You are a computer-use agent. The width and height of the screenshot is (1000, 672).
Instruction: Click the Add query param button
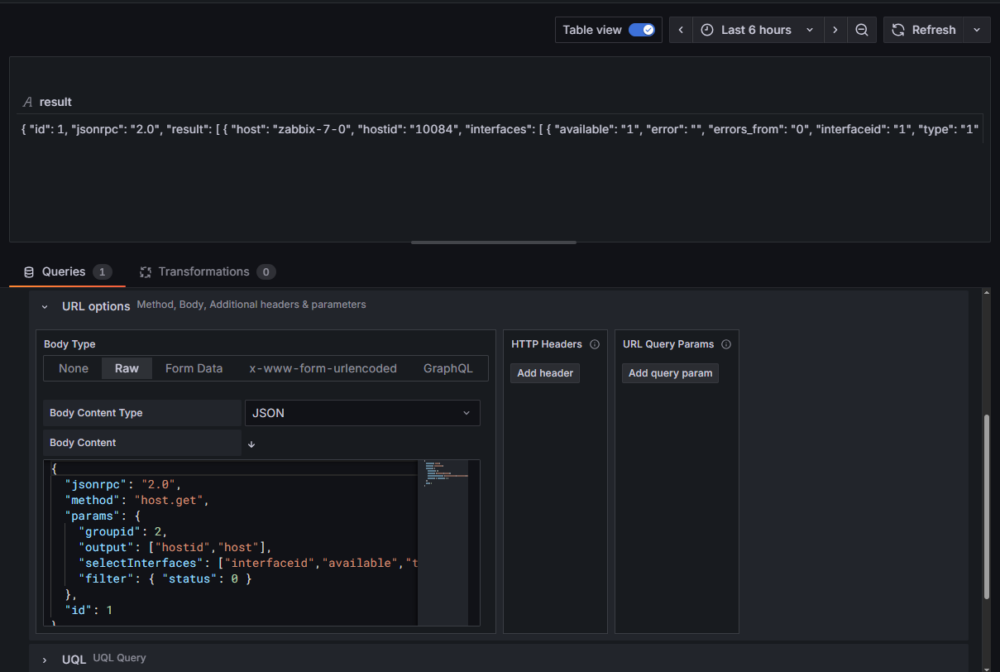click(670, 373)
